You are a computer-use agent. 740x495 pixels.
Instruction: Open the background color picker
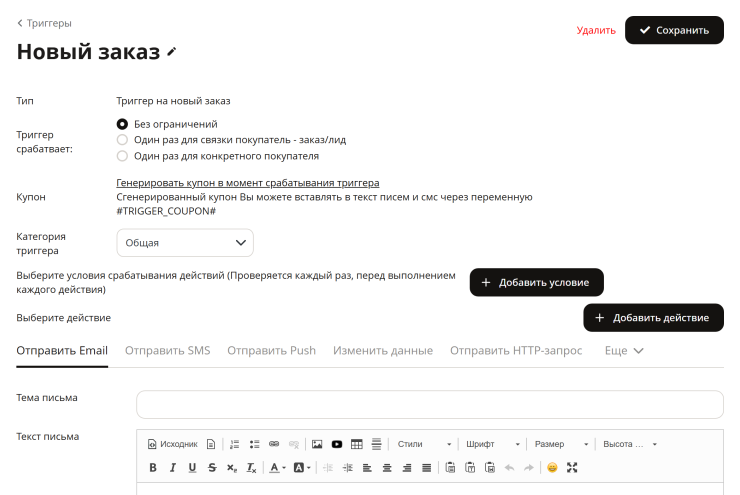coord(302,468)
